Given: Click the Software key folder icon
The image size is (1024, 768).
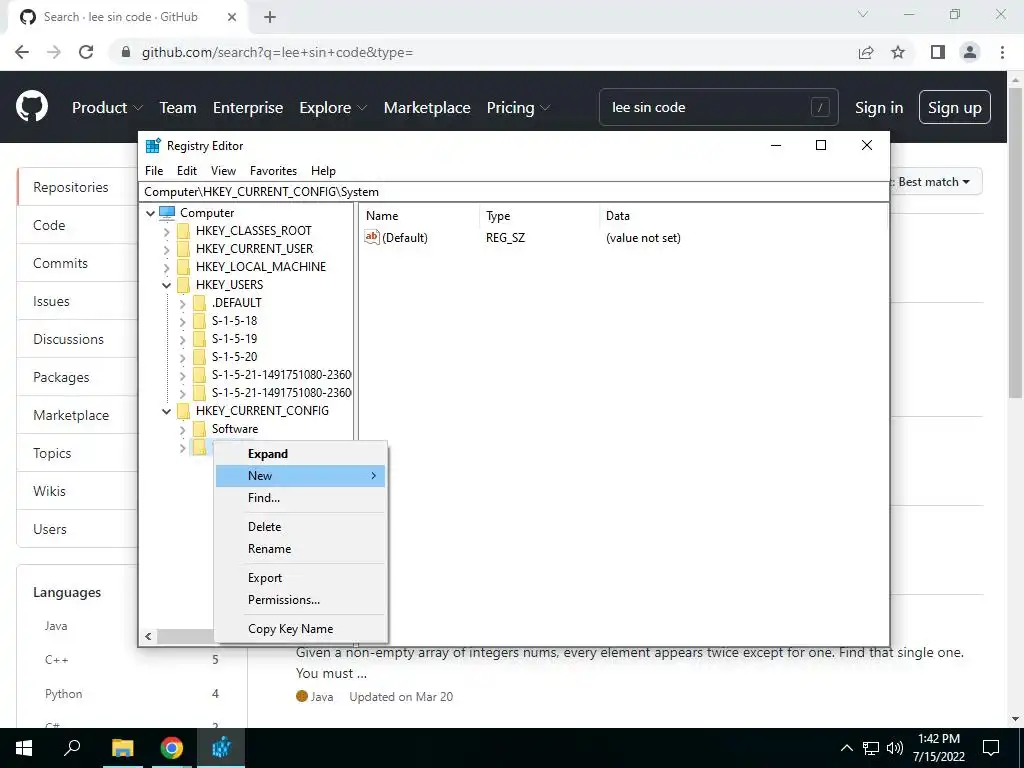Looking at the screenshot, I should pos(199,429).
